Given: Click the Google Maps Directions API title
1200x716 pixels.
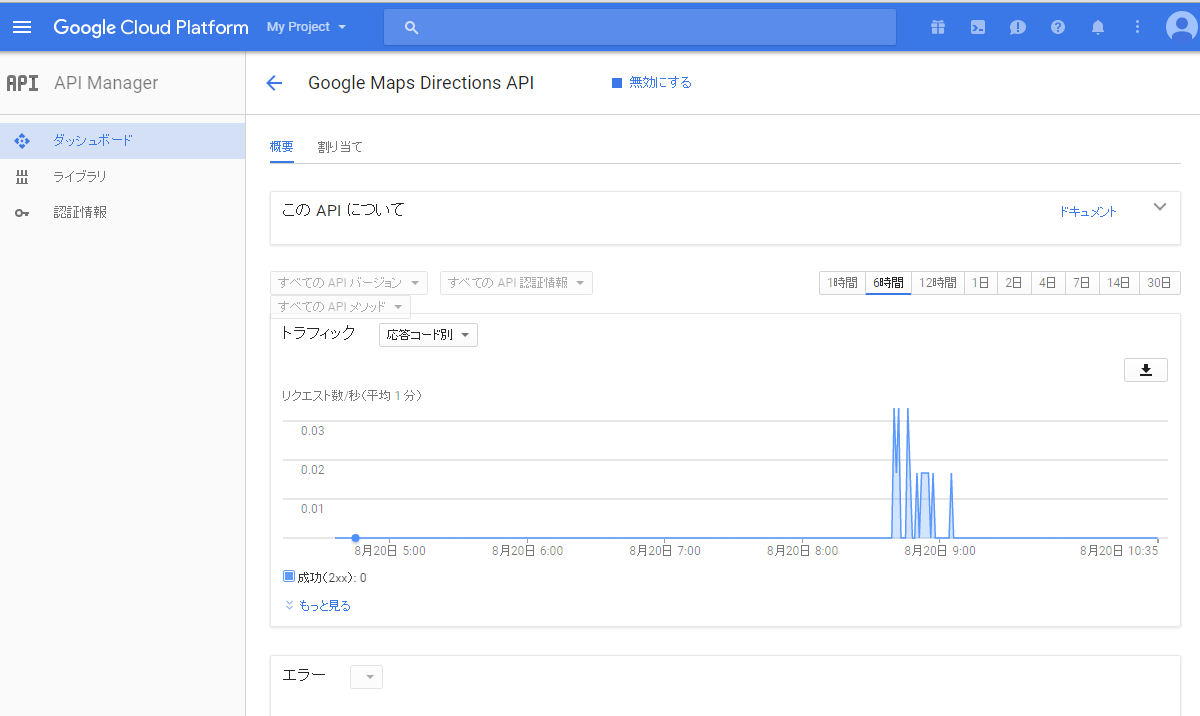Looking at the screenshot, I should click(x=421, y=83).
